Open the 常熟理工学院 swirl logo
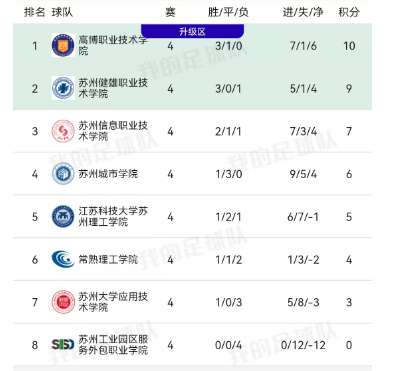 click(x=63, y=259)
